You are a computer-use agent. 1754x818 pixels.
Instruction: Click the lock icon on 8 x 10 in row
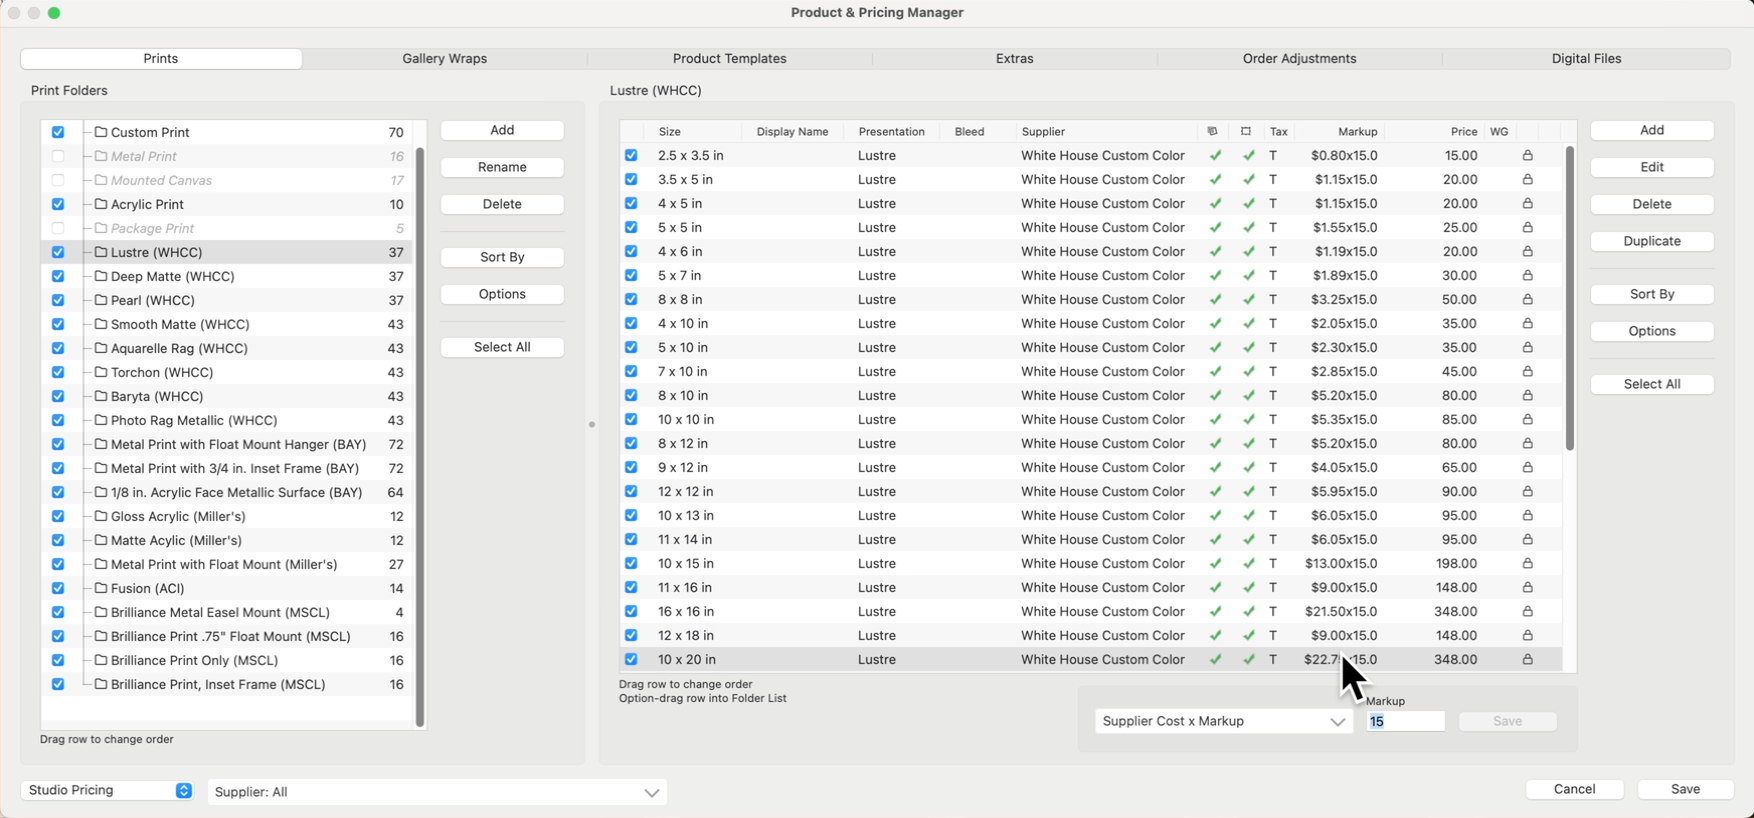(x=1527, y=396)
